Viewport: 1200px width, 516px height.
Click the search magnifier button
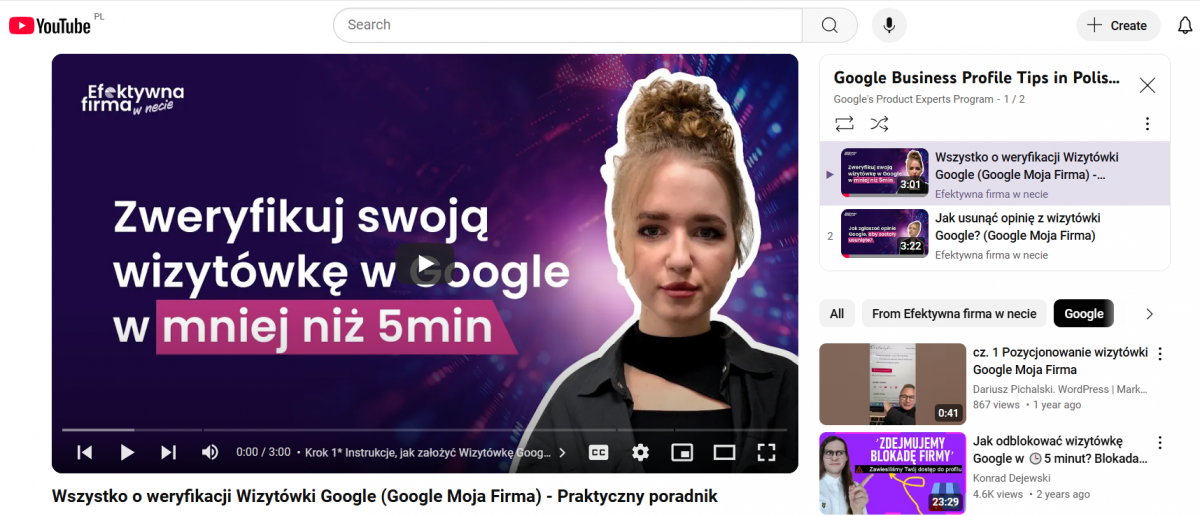pos(829,25)
